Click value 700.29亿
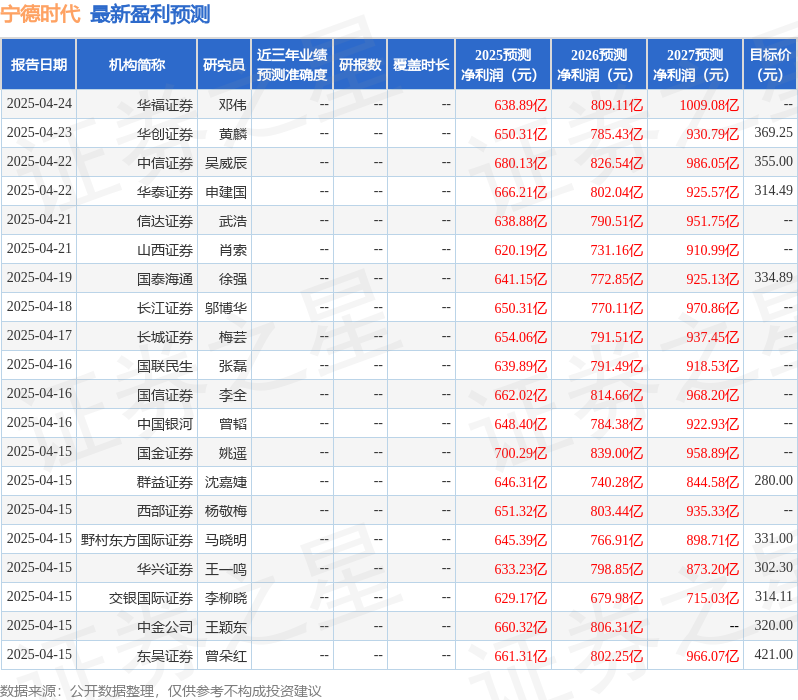798x700 pixels. 521,453
